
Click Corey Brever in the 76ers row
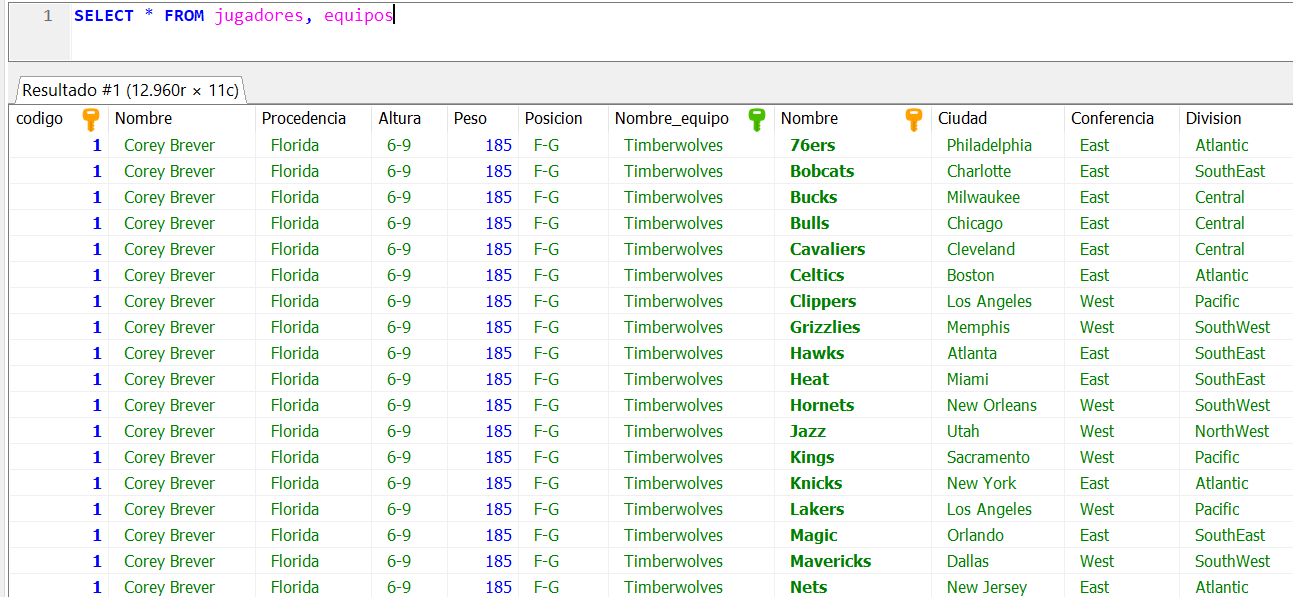[x=169, y=145]
